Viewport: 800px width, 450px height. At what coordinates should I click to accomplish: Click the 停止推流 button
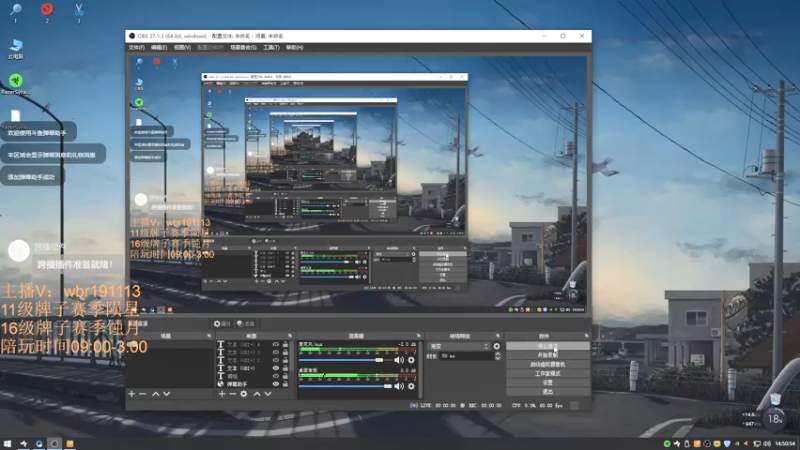pos(547,346)
